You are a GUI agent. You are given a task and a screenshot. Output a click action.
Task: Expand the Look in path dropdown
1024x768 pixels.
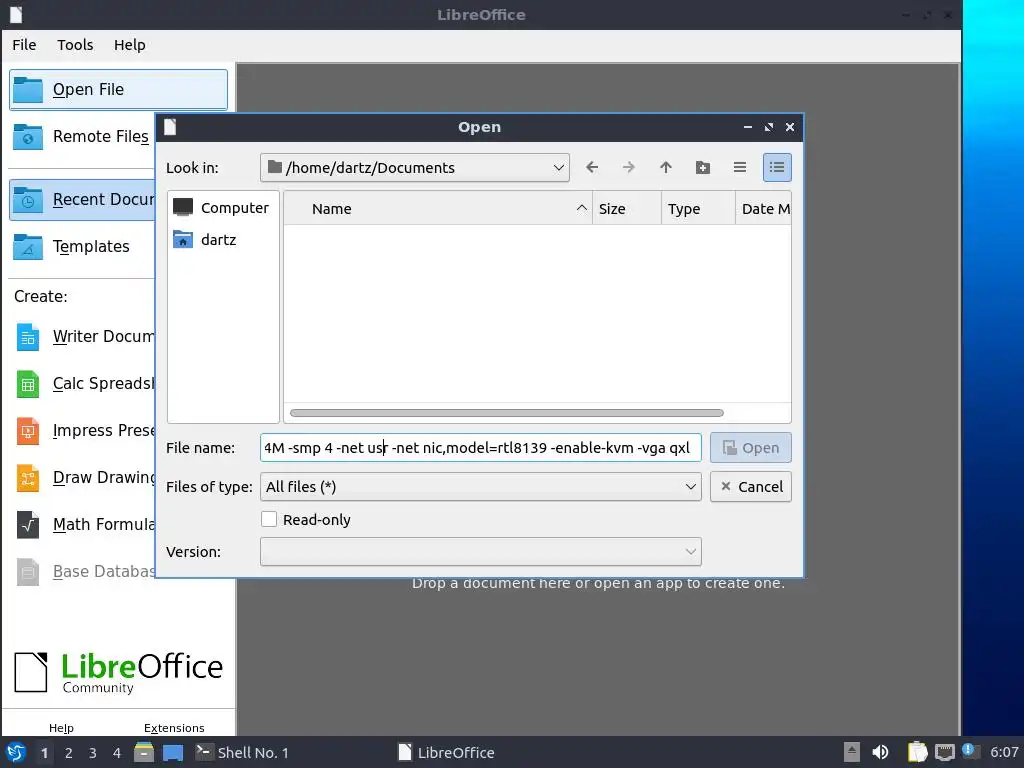point(415,168)
